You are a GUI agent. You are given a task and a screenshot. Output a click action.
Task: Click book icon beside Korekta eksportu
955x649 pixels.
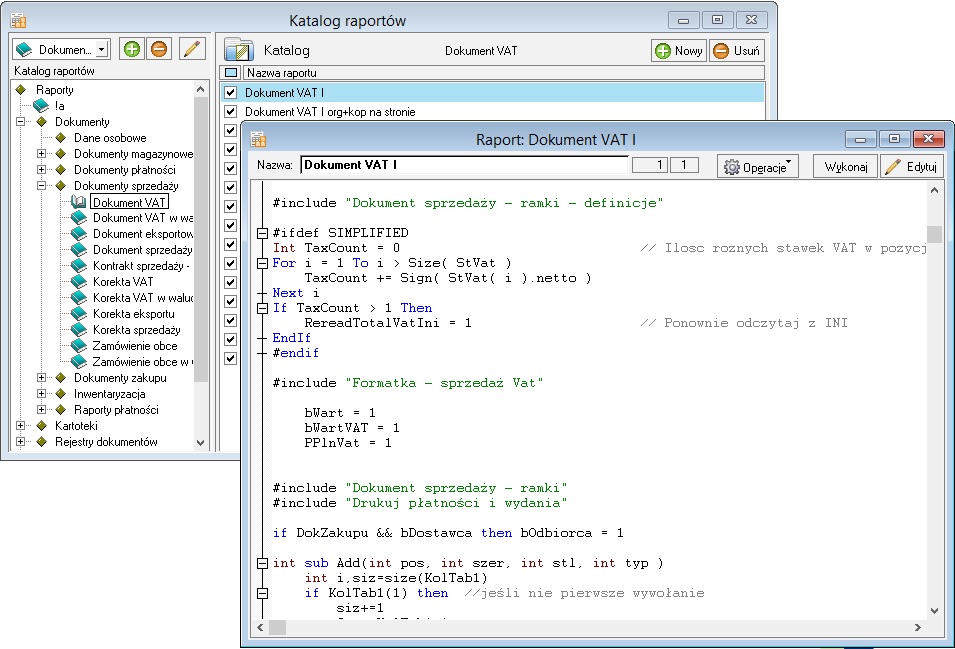pyautogui.click(x=79, y=314)
